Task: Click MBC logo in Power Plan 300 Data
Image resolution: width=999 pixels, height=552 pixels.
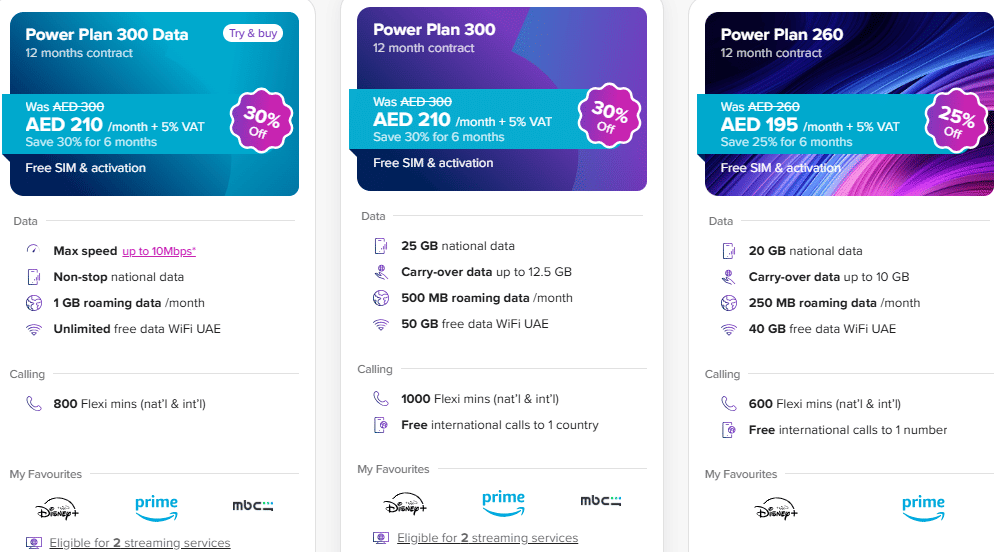Action: tap(252, 507)
